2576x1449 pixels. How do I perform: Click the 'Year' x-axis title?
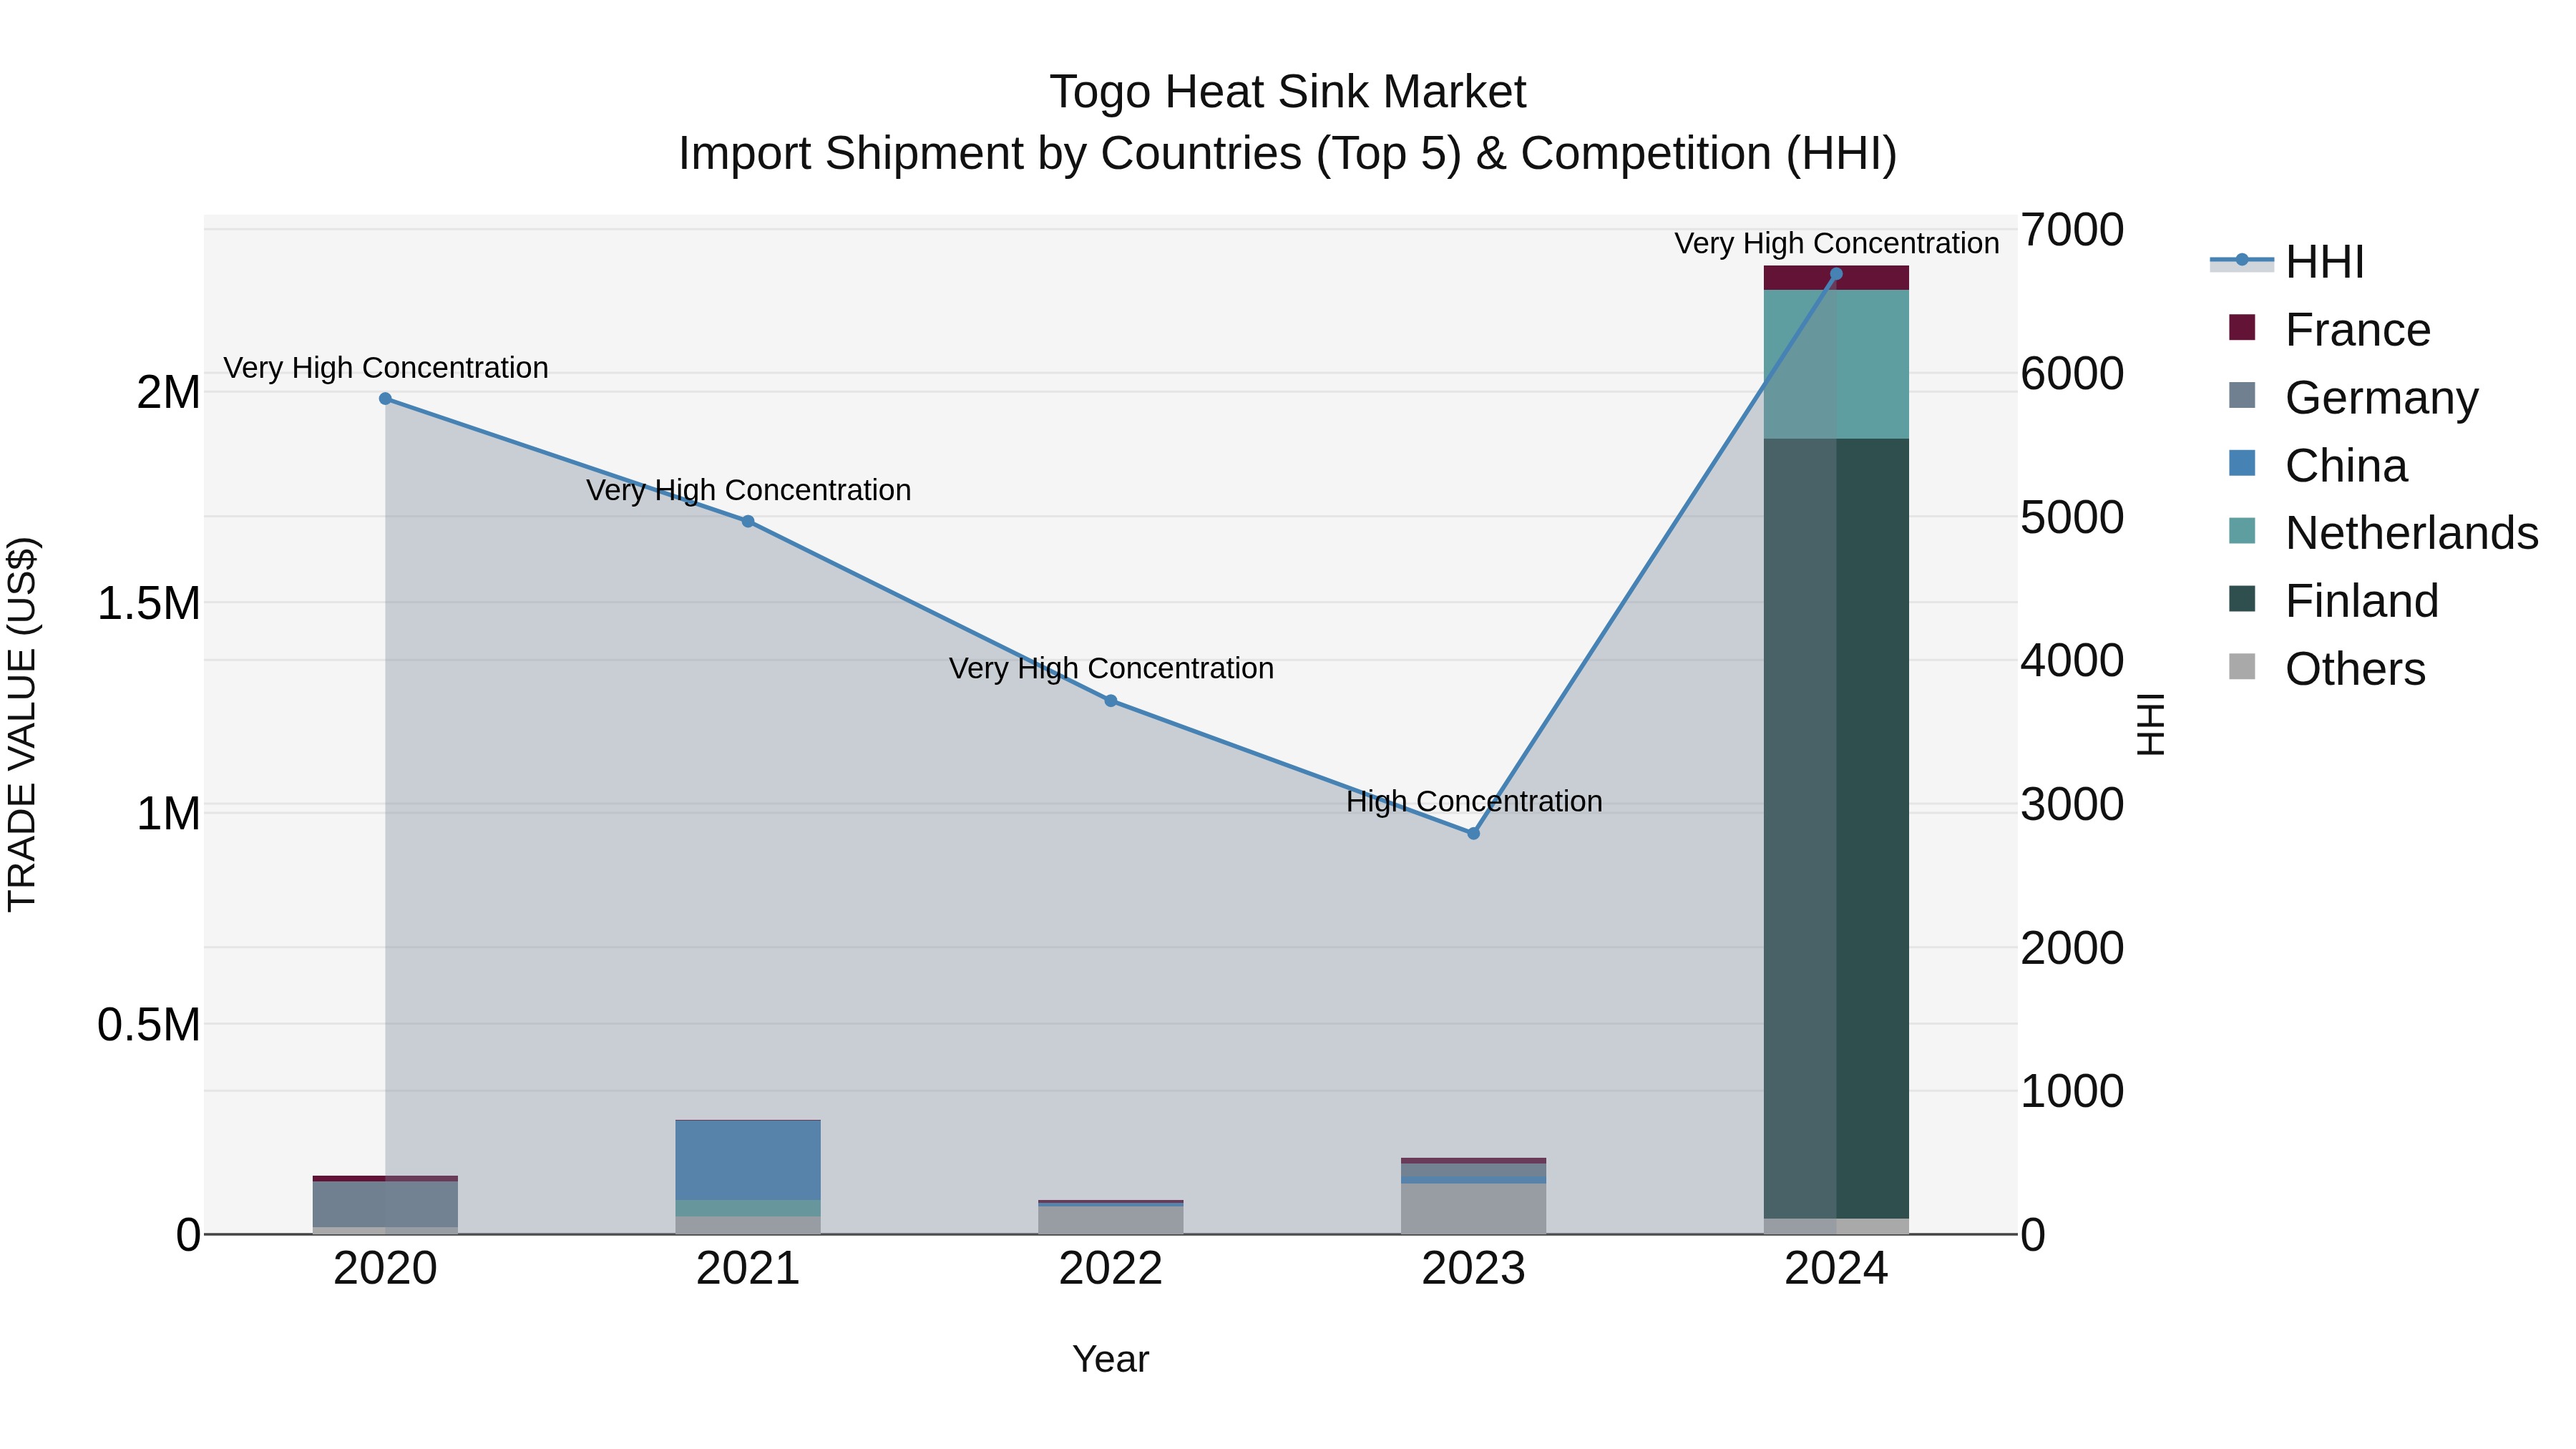[1111, 1359]
